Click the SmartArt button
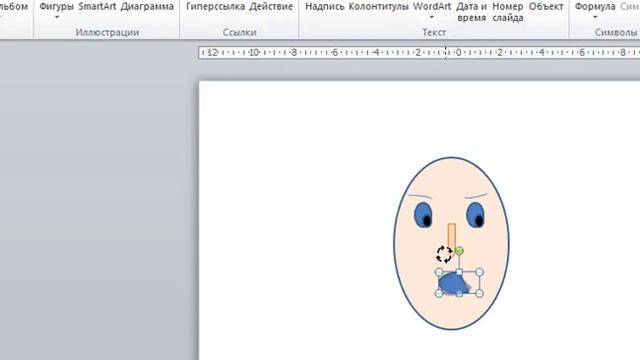 97,7
